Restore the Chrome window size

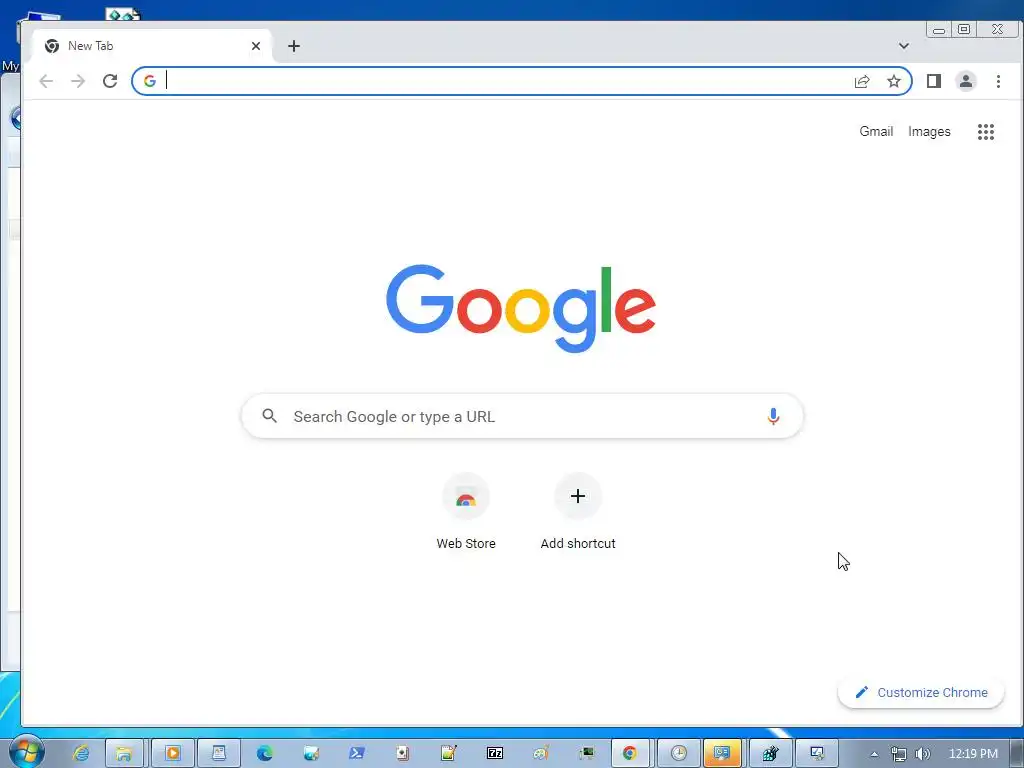point(964,29)
